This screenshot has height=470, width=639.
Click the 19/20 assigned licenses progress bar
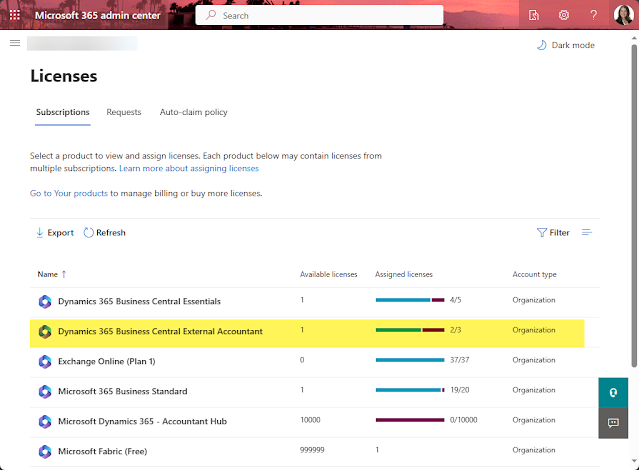[410, 390]
